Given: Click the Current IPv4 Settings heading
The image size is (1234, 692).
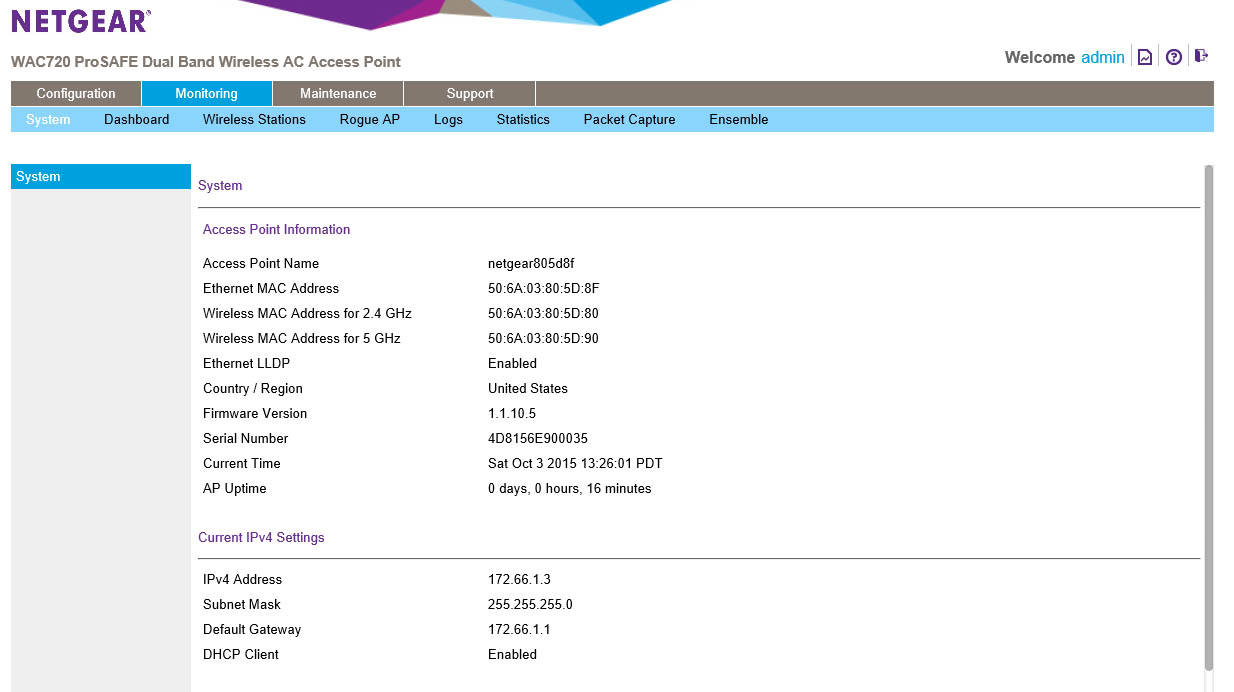Looking at the screenshot, I should [x=261, y=537].
